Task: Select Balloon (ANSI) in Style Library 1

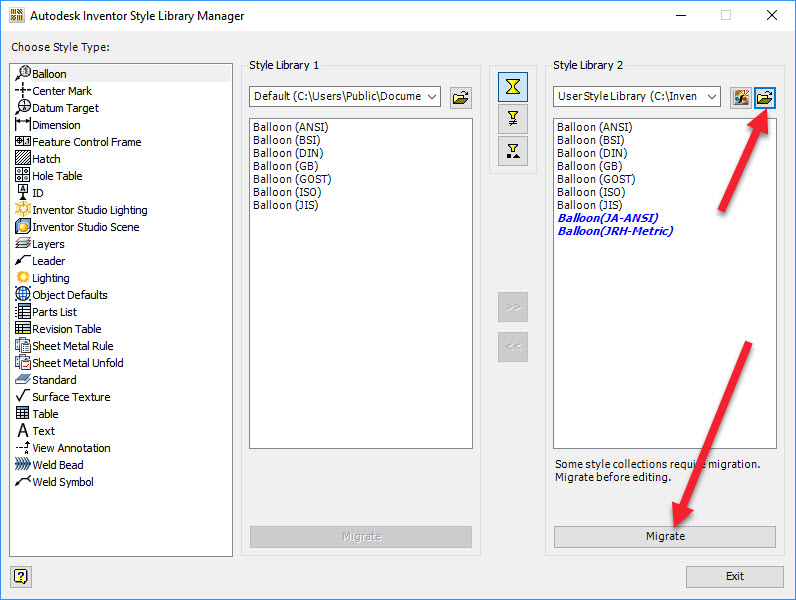Action: (291, 127)
